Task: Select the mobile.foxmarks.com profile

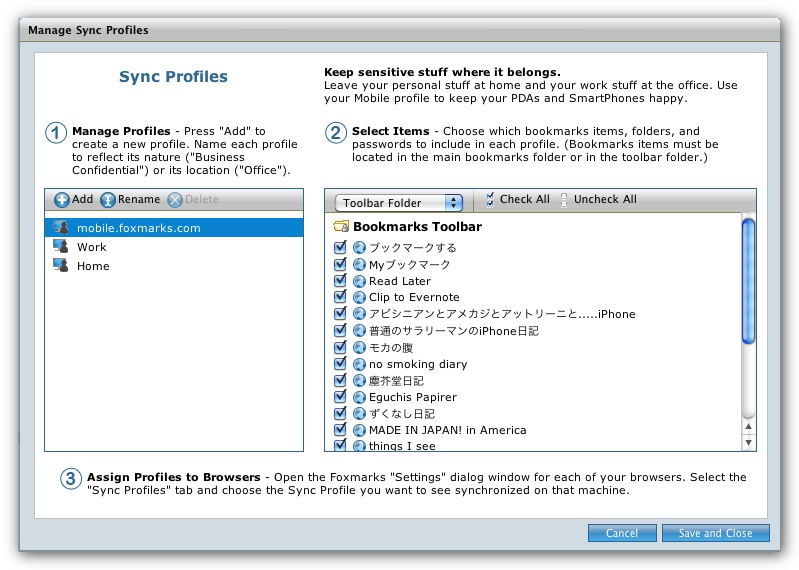Action: point(174,228)
